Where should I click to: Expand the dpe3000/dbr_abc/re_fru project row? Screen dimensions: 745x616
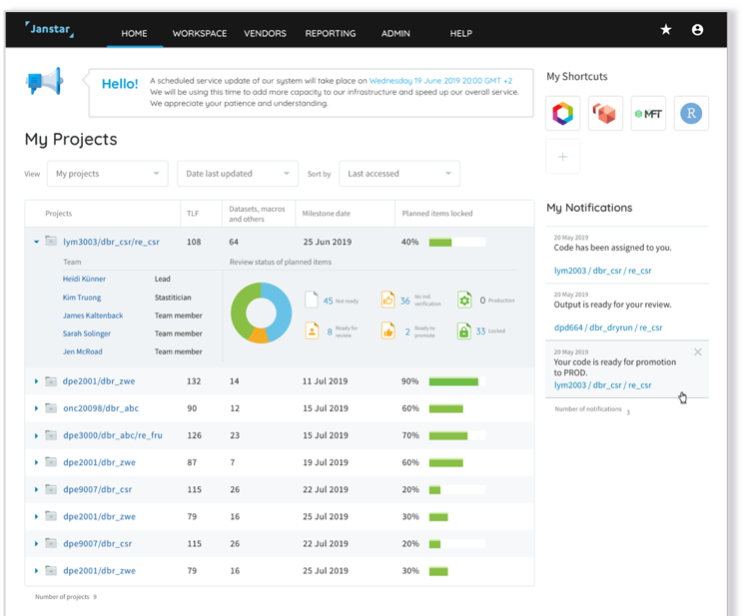(36, 435)
